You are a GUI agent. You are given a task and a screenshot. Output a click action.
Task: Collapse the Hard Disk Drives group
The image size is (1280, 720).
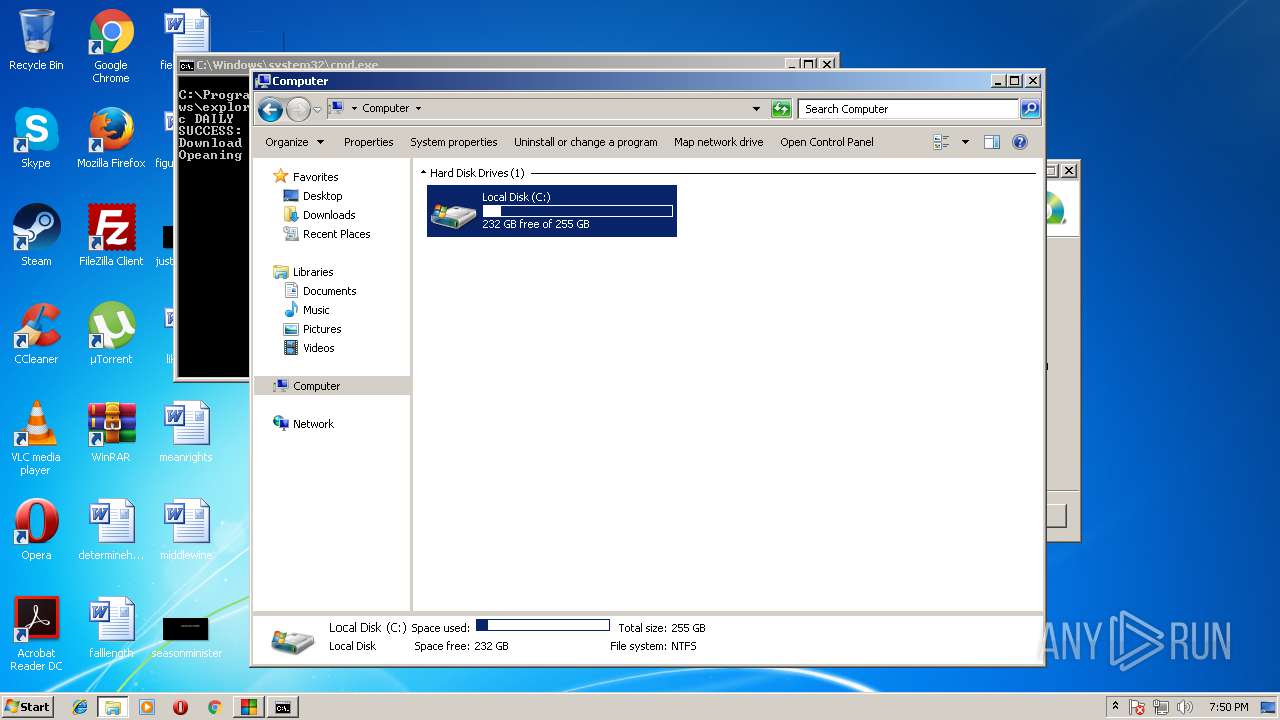coord(424,173)
